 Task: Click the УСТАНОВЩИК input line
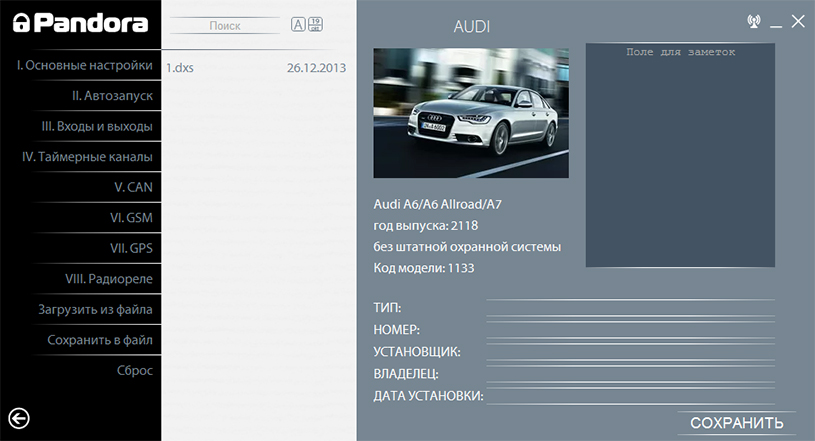click(630, 352)
